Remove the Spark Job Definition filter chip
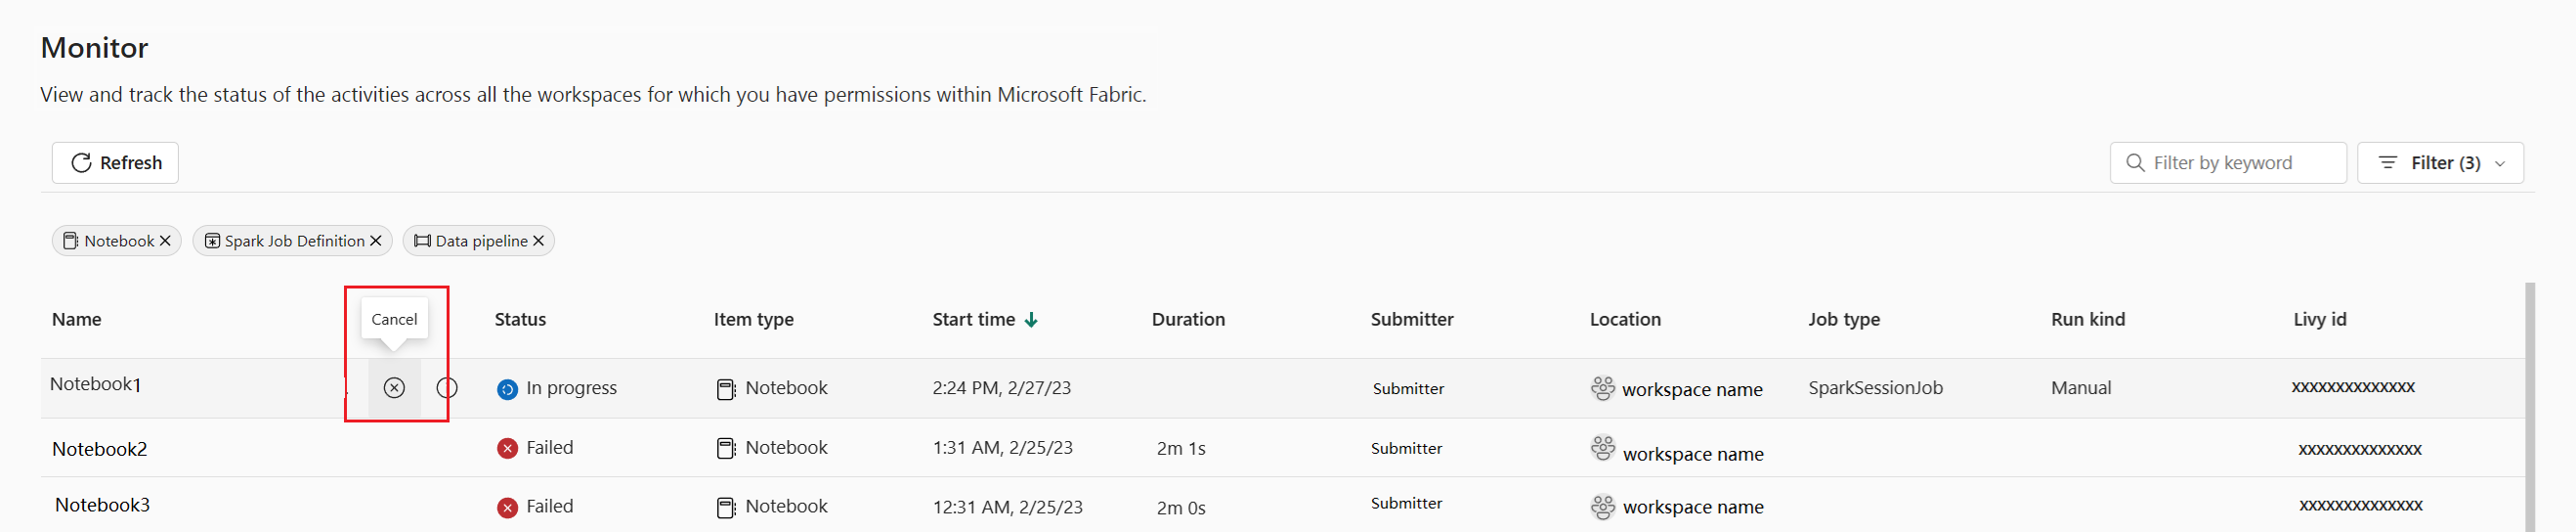 pos(376,241)
